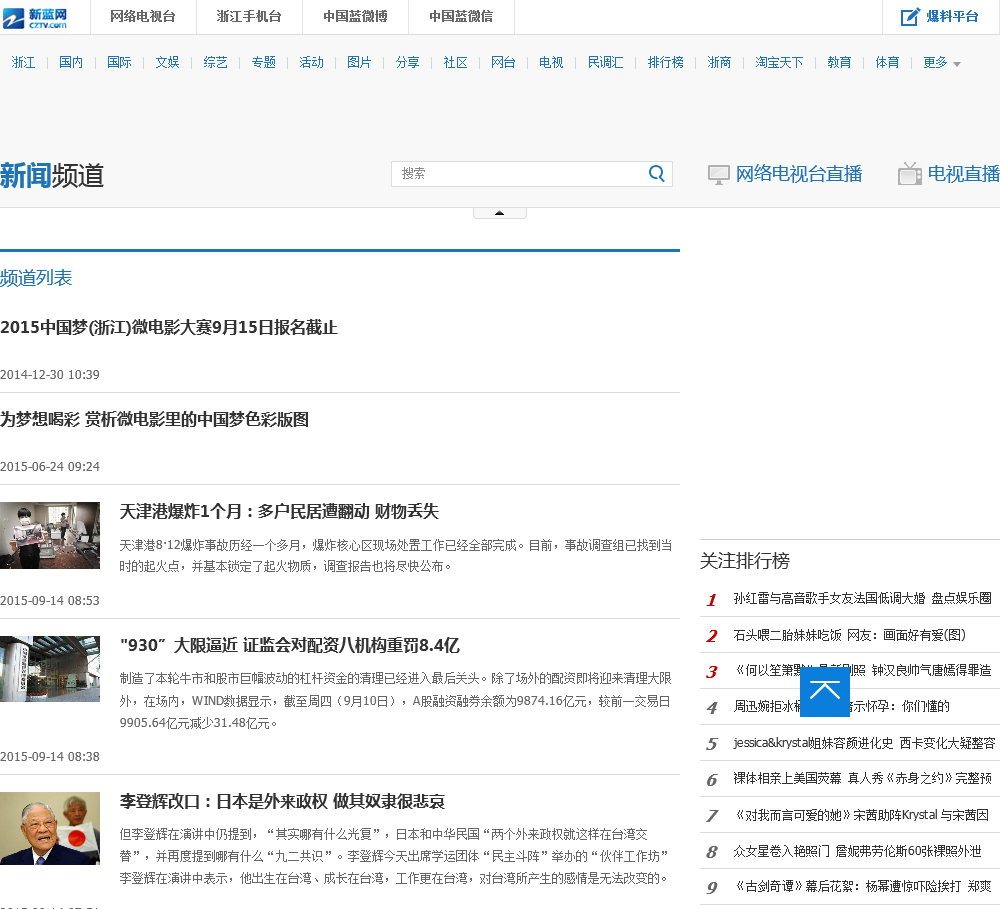The height and width of the screenshot is (909, 1000).
Task: Click the blue back-to-top arrow button
Action: pyautogui.click(x=825, y=692)
